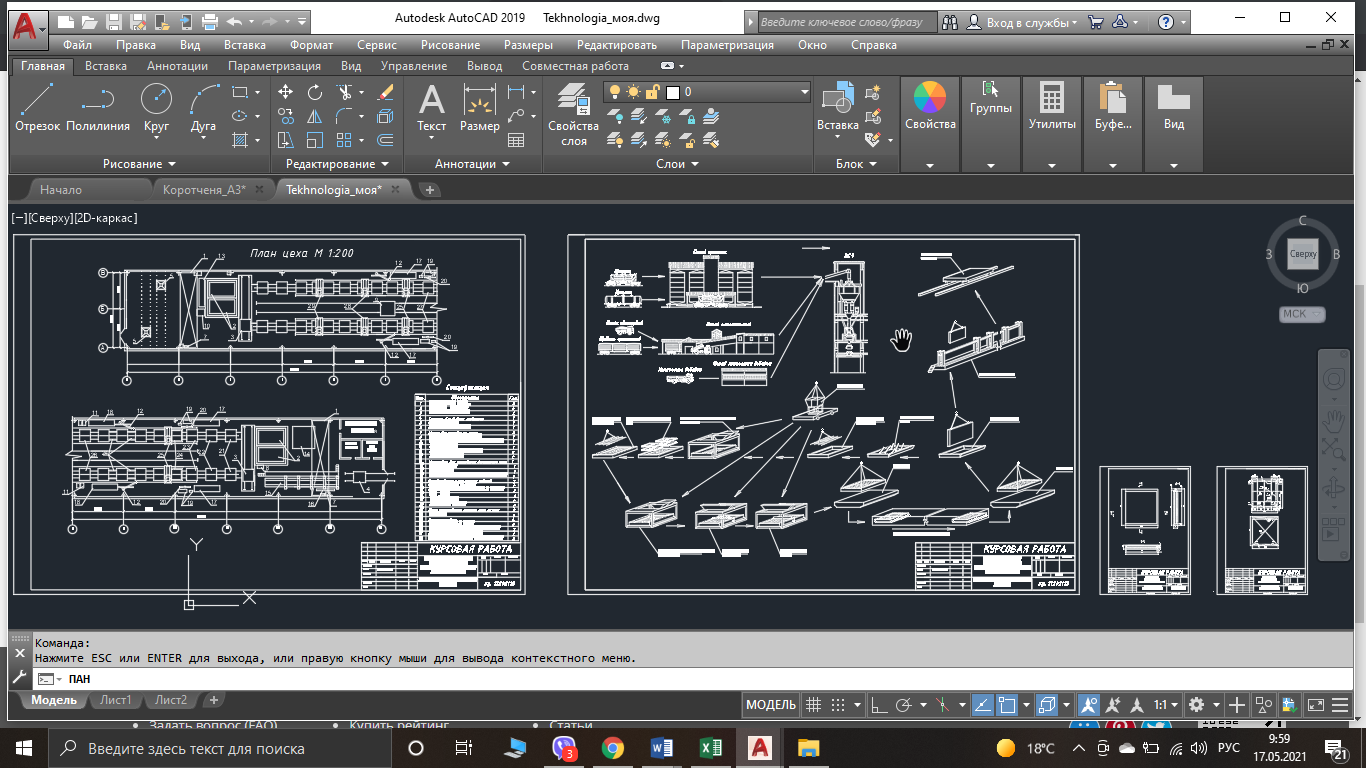Toggle polar tracking in status bar

click(904, 705)
